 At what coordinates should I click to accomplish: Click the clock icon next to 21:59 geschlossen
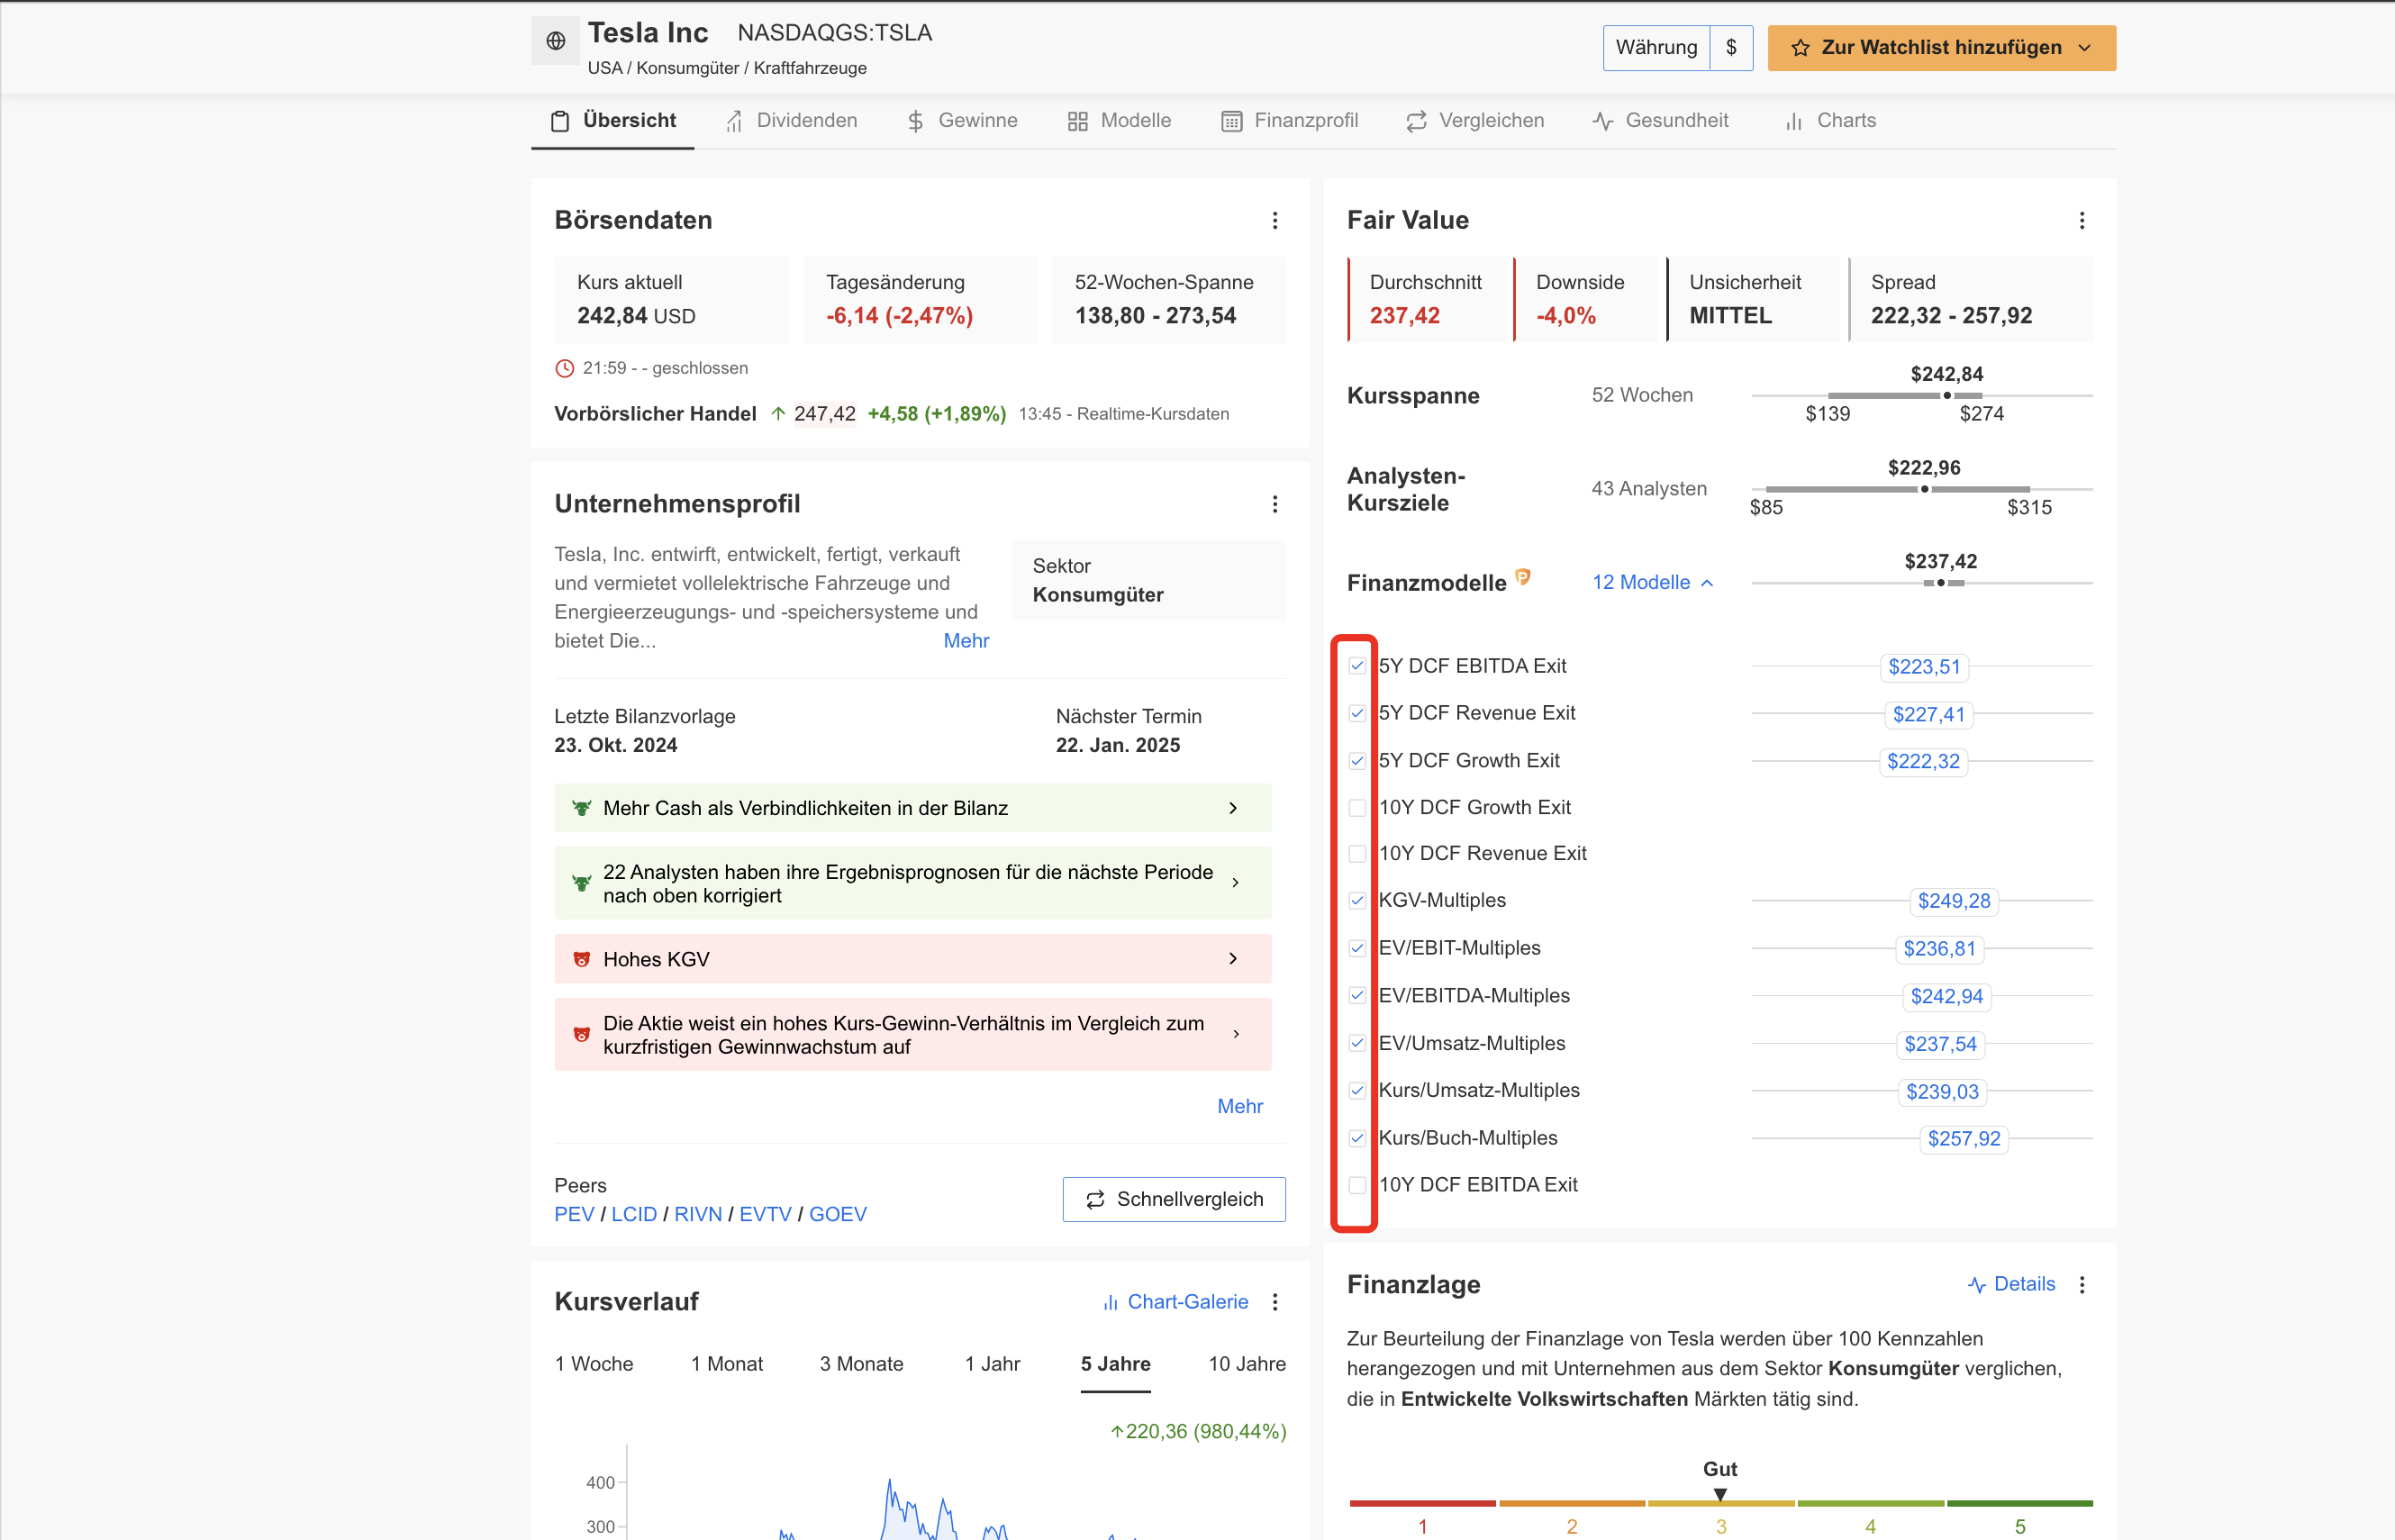pyautogui.click(x=565, y=368)
